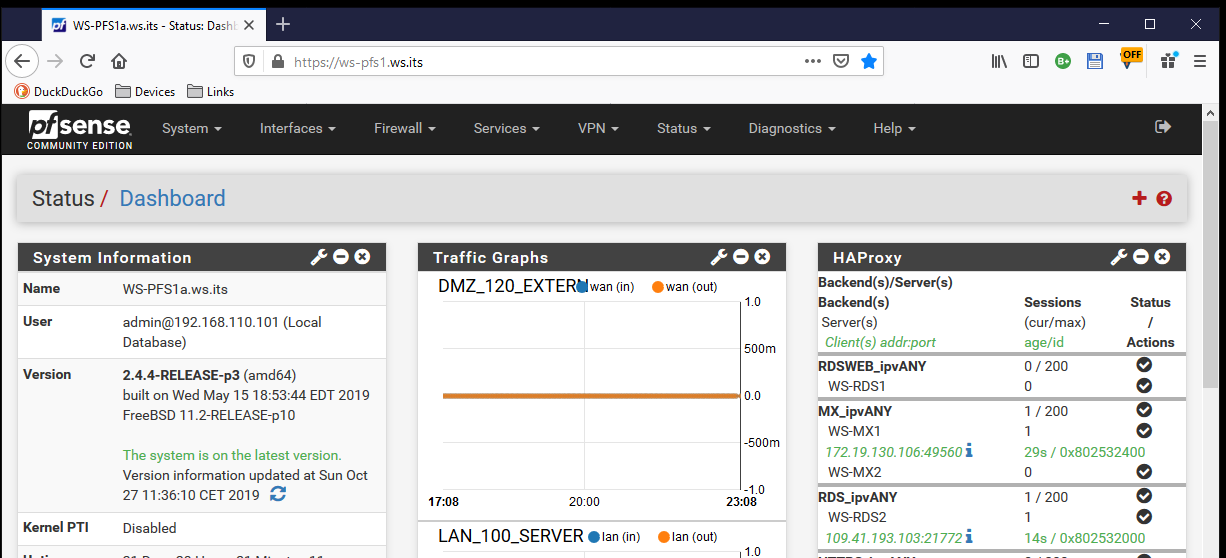Open the Firefox hamburger menu
The height and width of the screenshot is (558, 1226).
pos(1200,61)
